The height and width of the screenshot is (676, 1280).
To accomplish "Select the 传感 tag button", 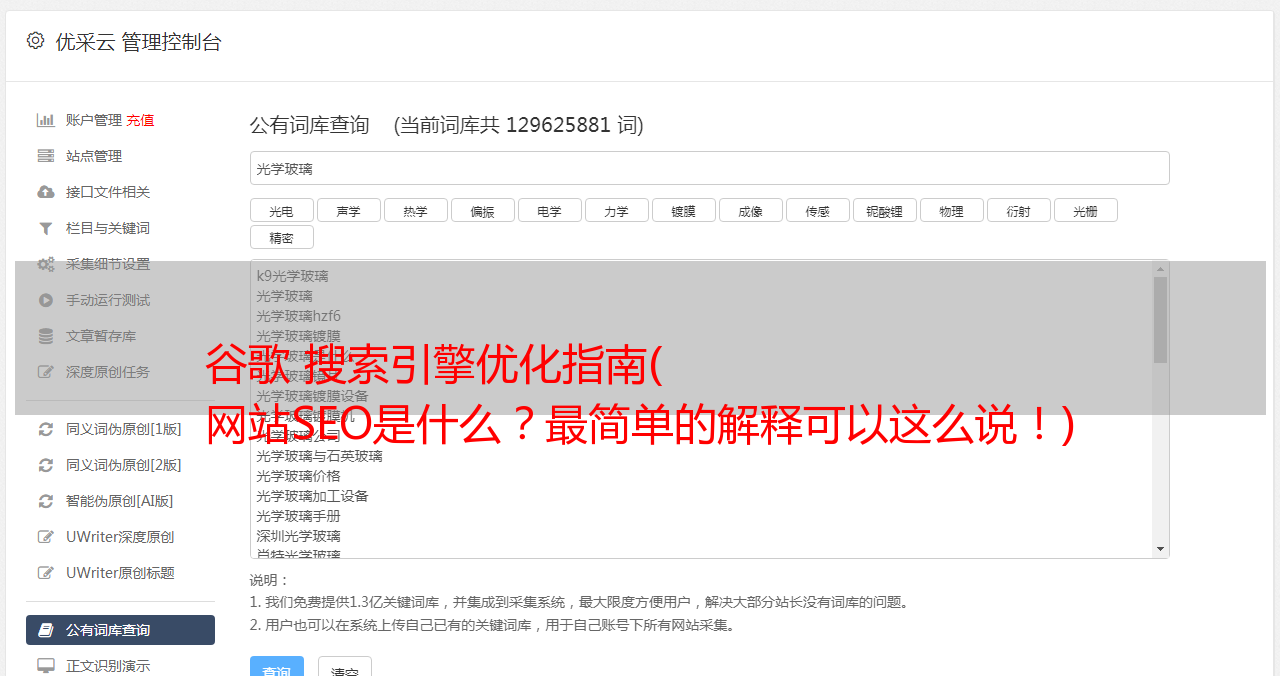I will [x=817, y=210].
